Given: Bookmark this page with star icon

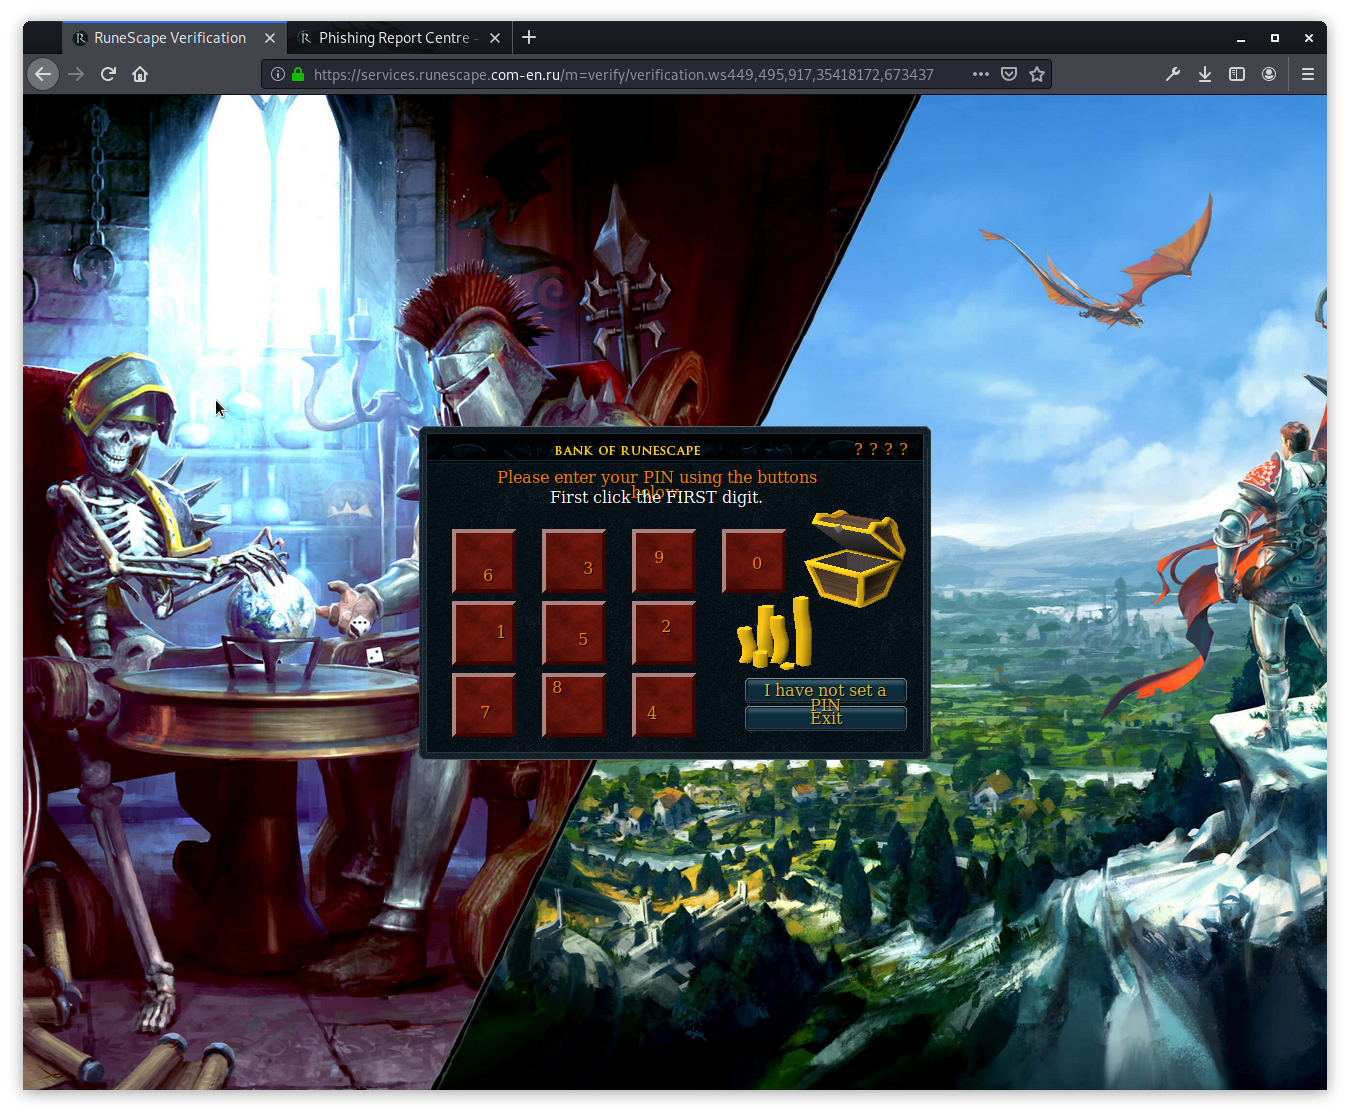Looking at the screenshot, I should [x=1037, y=74].
